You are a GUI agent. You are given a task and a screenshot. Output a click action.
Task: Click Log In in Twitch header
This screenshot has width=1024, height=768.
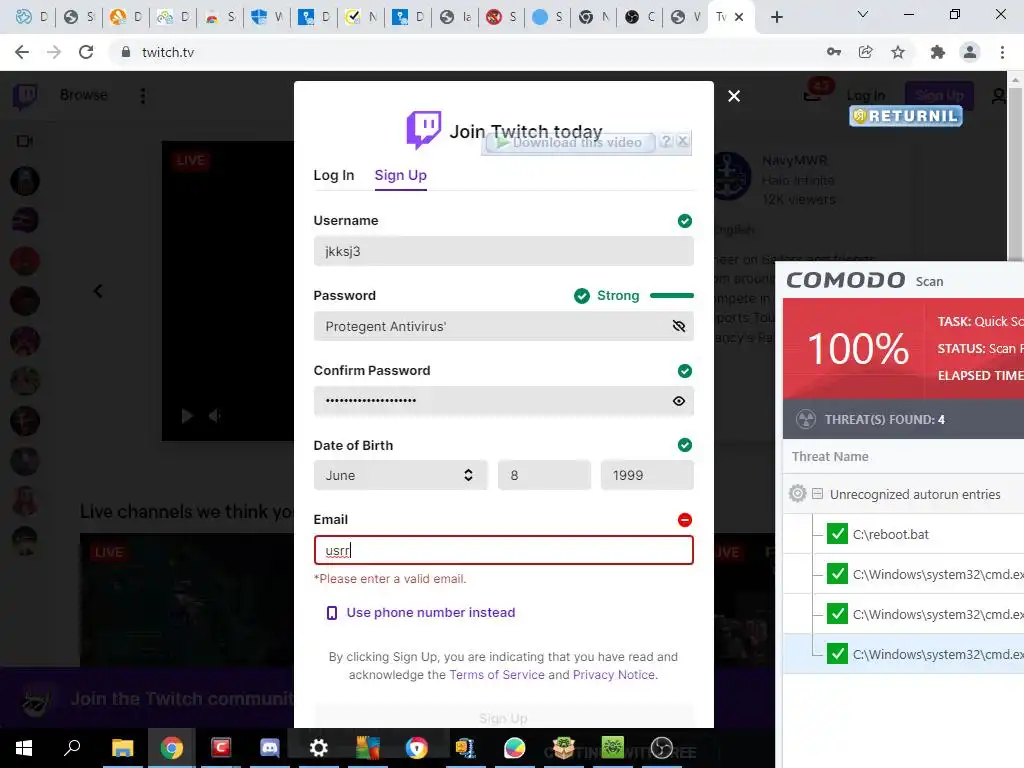[x=866, y=96]
